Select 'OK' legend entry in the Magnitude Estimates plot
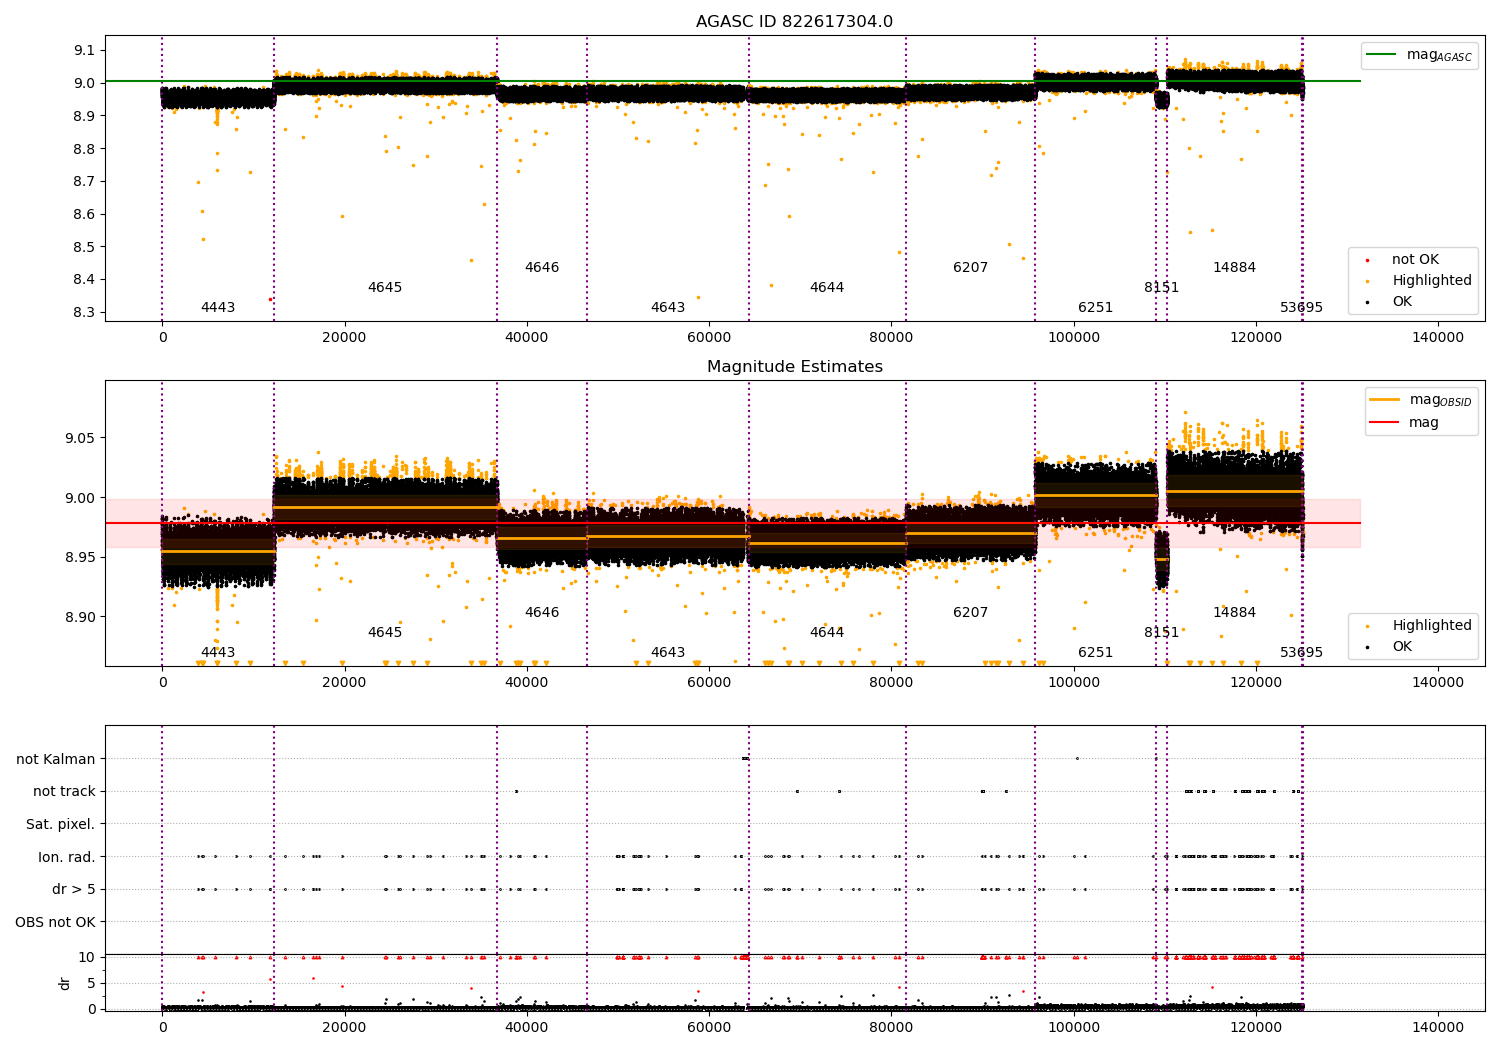1500x1050 pixels. click(1402, 647)
